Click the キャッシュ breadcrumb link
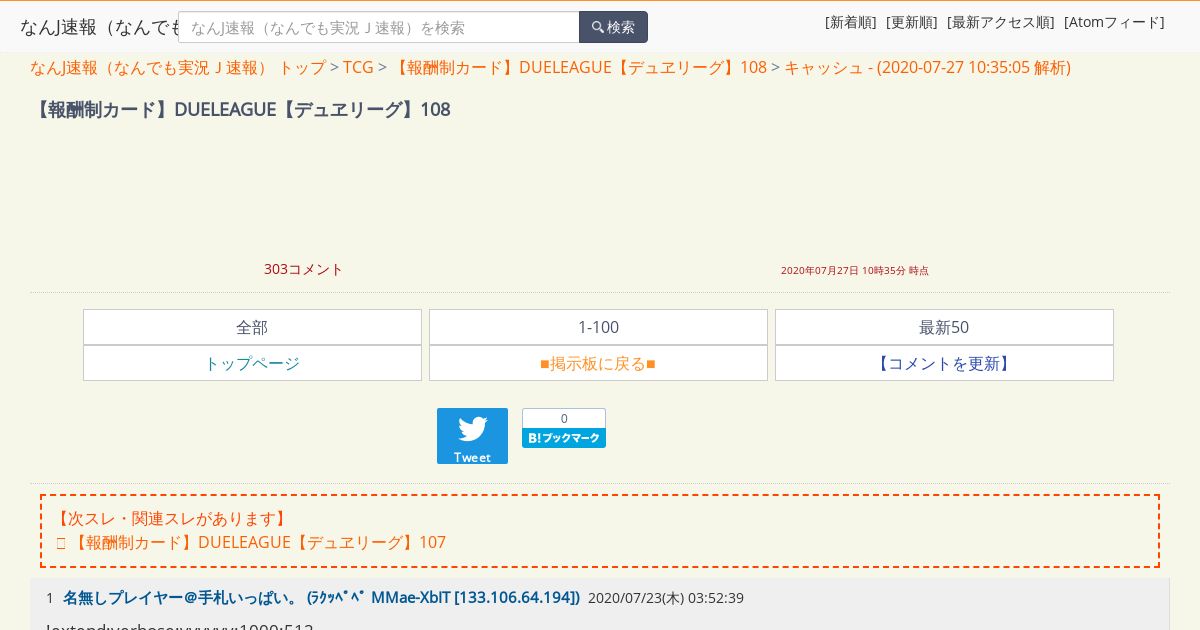1200x630 pixels. (x=927, y=67)
